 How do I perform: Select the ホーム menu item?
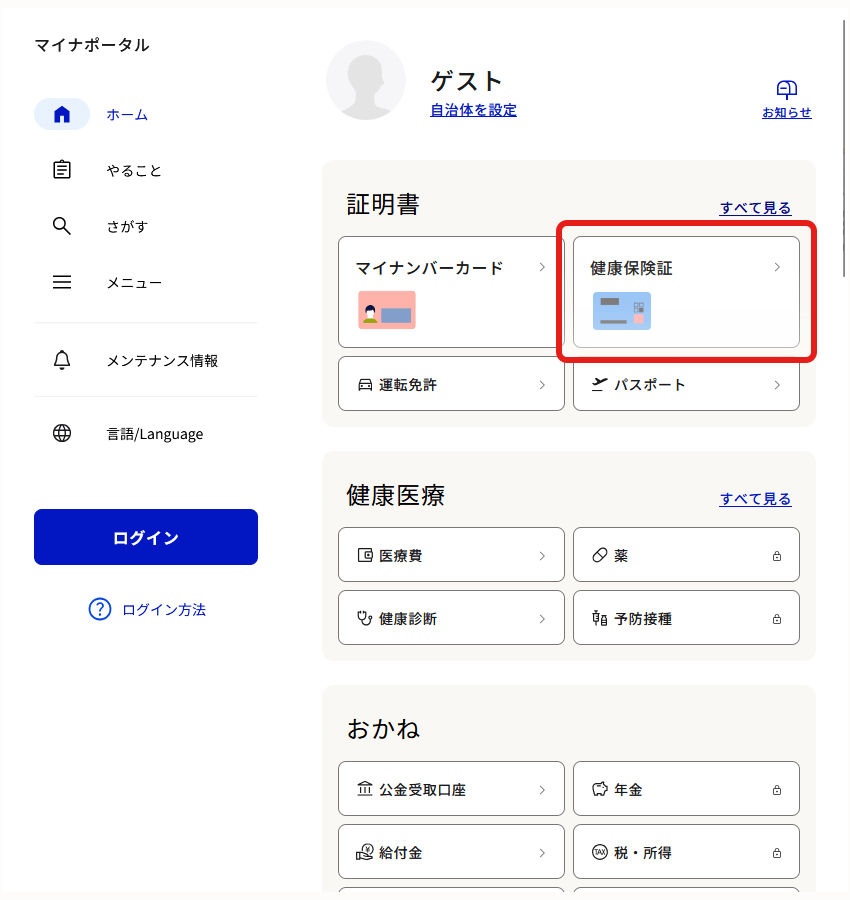coord(127,114)
